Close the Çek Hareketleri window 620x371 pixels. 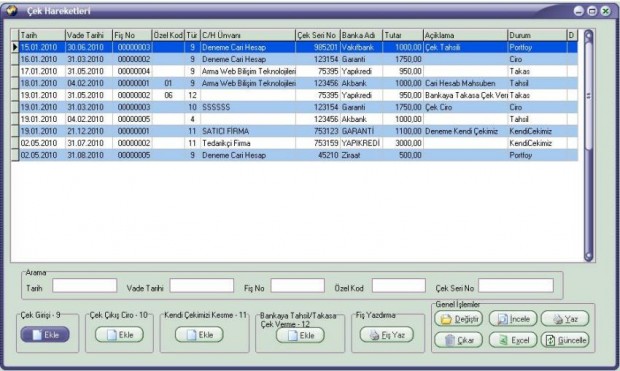click(x=605, y=11)
